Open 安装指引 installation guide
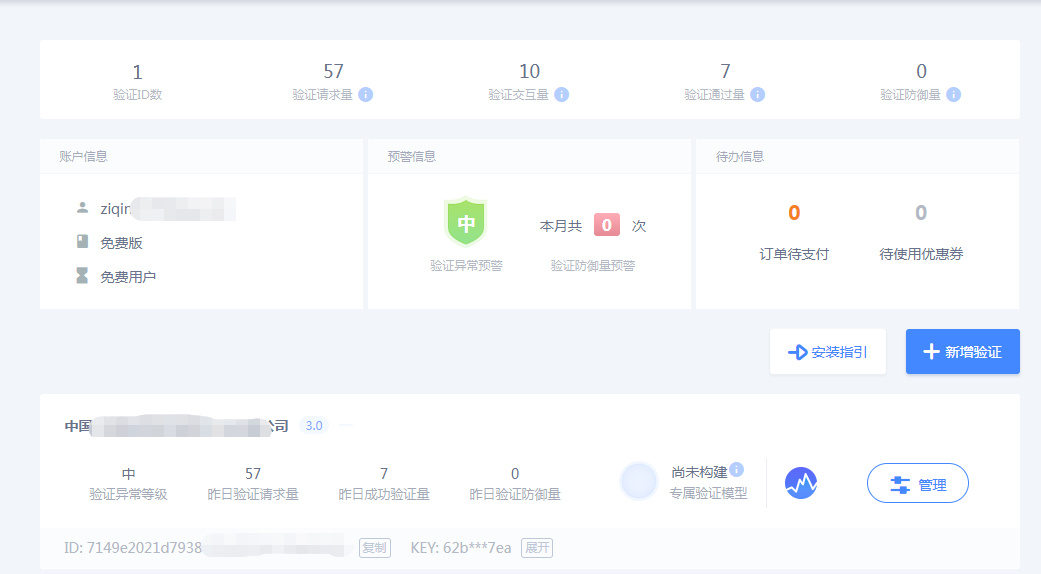This screenshot has height=574, width=1041. tap(828, 352)
